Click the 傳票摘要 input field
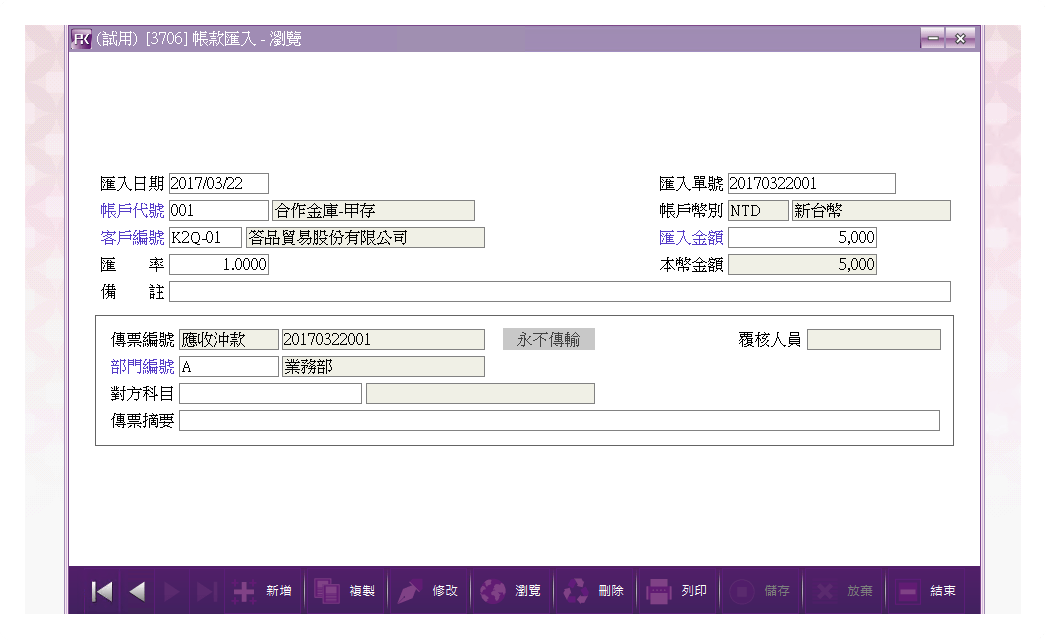 tap(559, 420)
